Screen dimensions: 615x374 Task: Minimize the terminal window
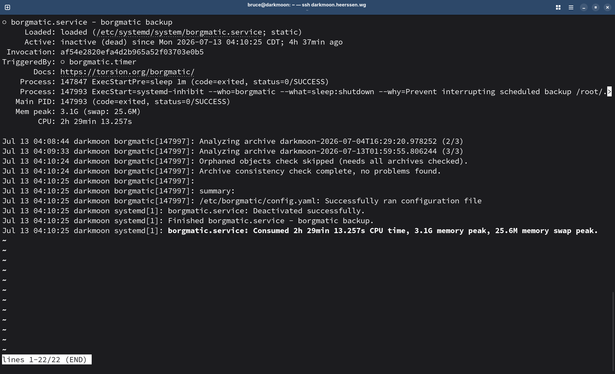(584, 7)
